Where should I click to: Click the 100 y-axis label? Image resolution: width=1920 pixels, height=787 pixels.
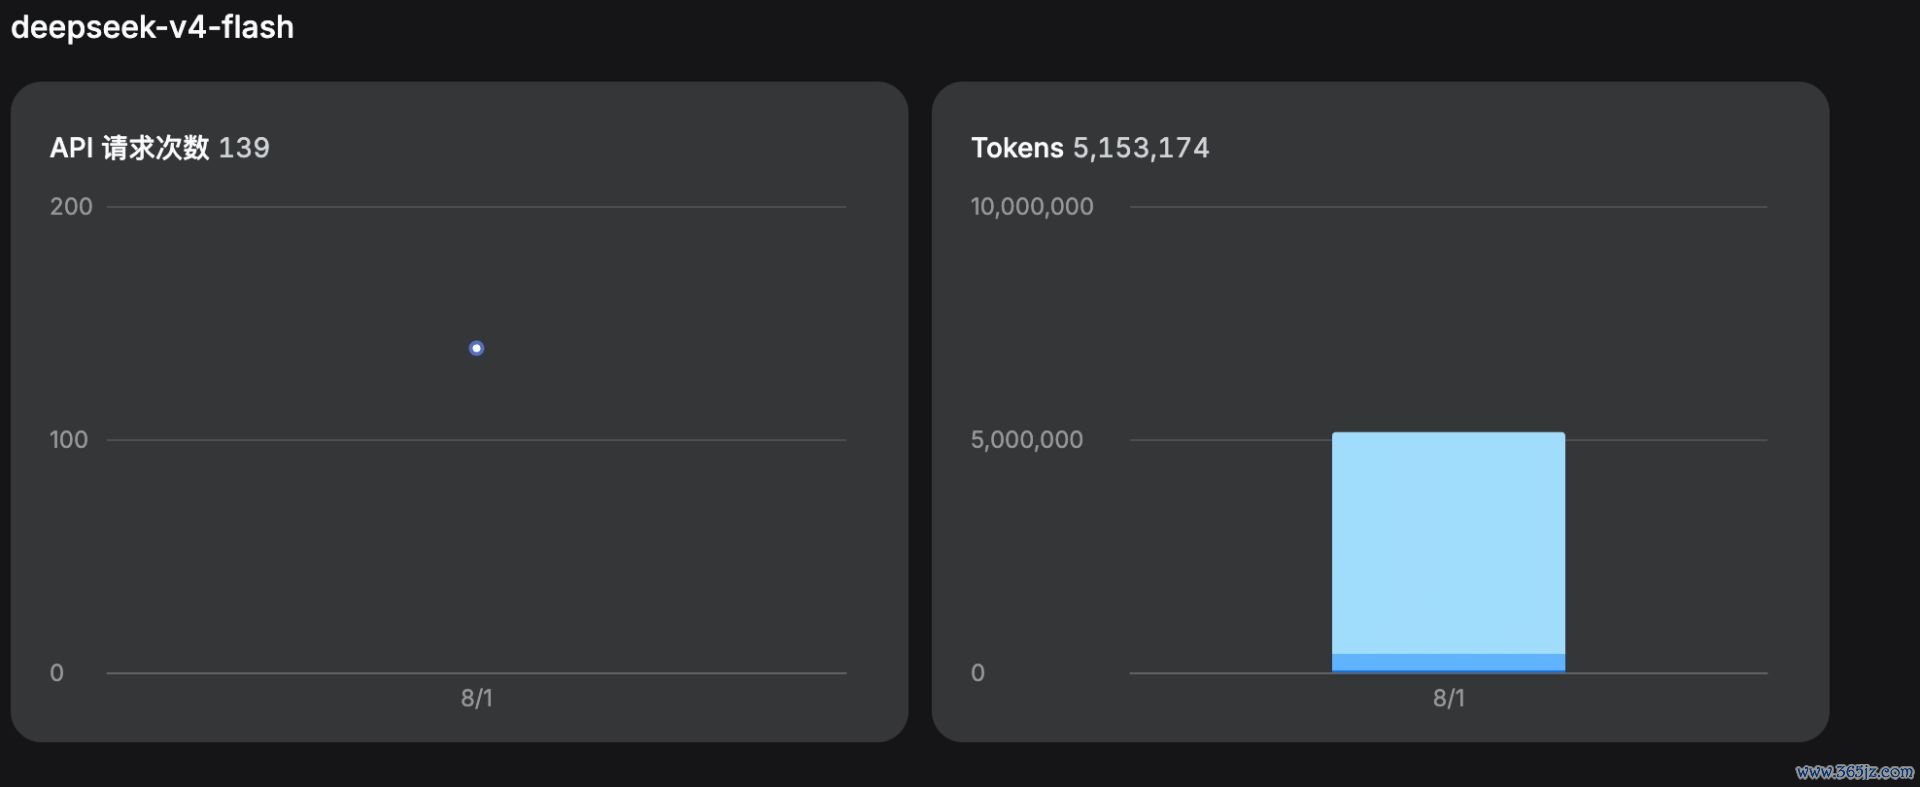tap(69, 440)
